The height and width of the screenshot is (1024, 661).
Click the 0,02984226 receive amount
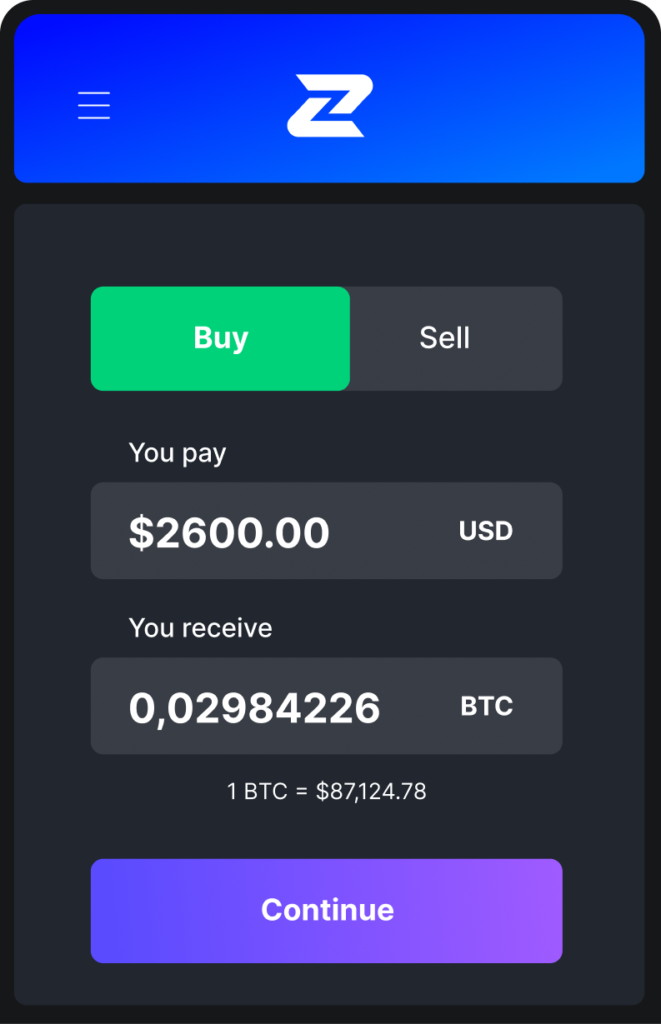[x=254, y=708]
